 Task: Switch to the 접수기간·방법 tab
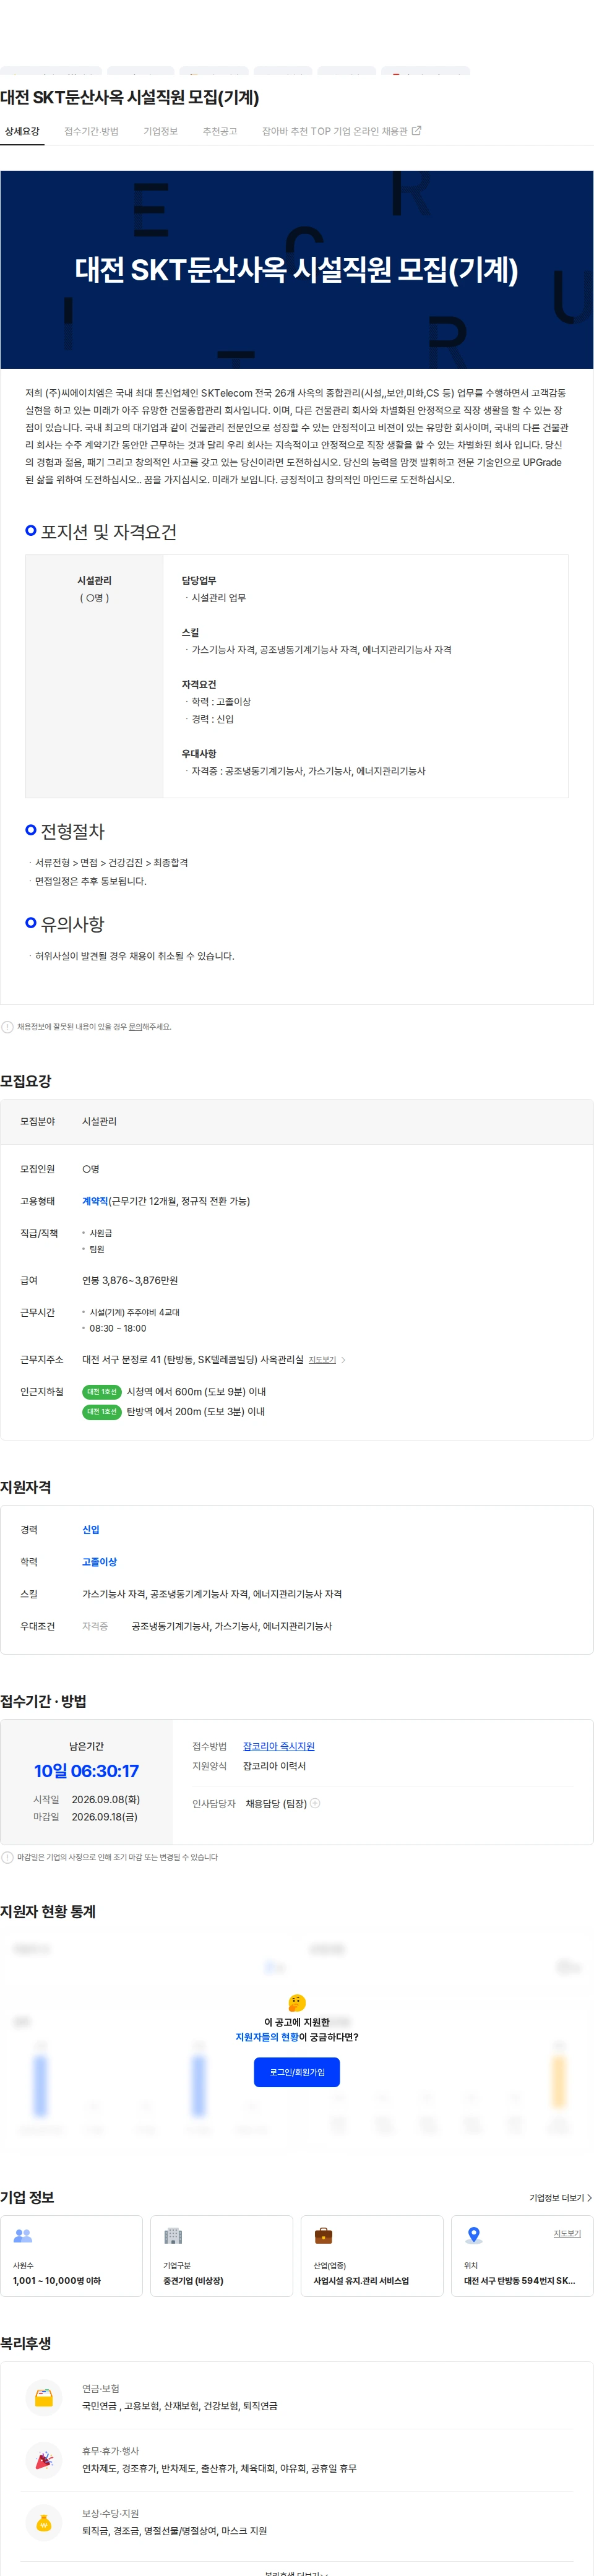91,131
